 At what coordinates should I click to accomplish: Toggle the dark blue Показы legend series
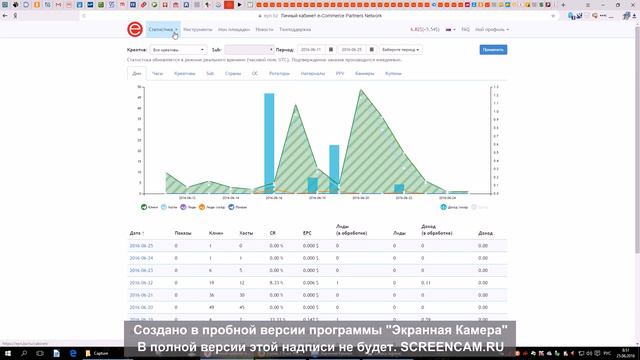click(x=238, y=207)
